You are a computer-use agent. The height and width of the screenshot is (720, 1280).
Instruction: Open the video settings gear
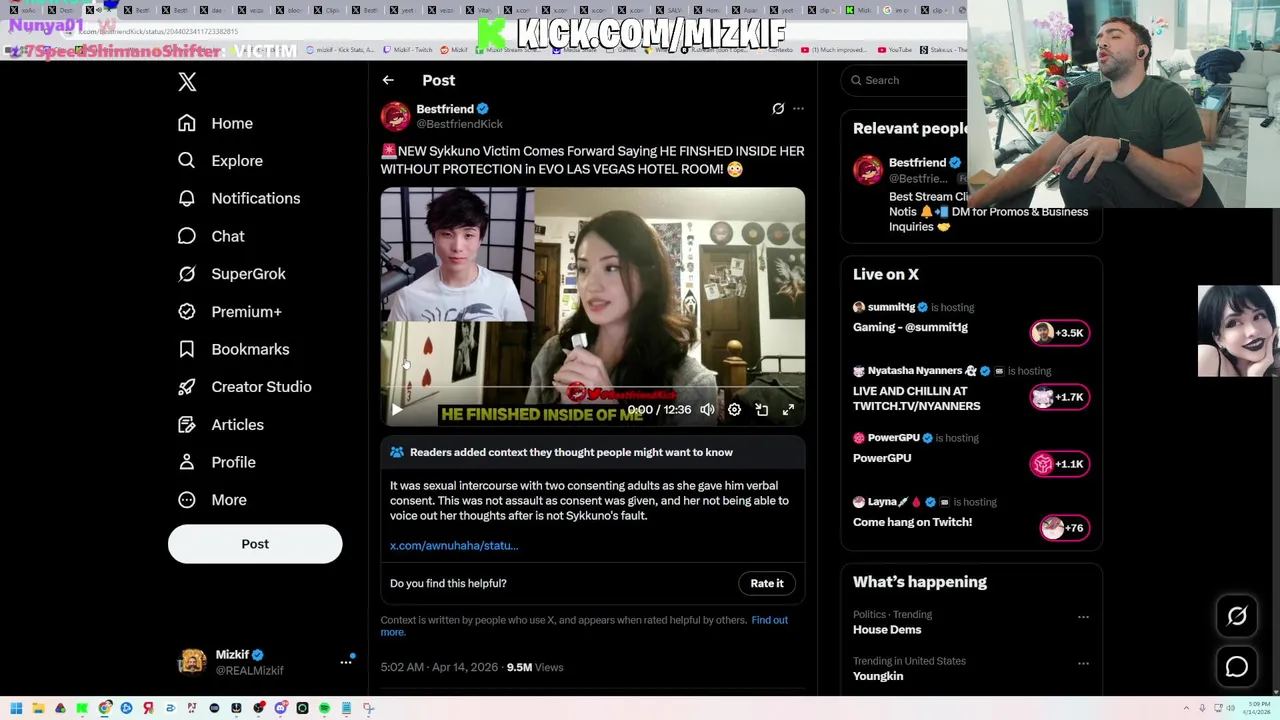[734, 409]
